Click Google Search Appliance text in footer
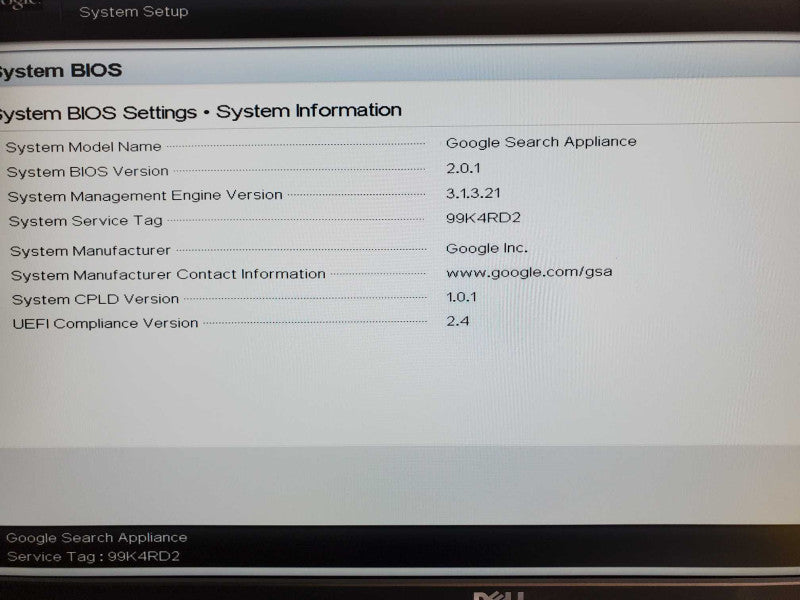The image size is (800, 600). pos(96,537)
